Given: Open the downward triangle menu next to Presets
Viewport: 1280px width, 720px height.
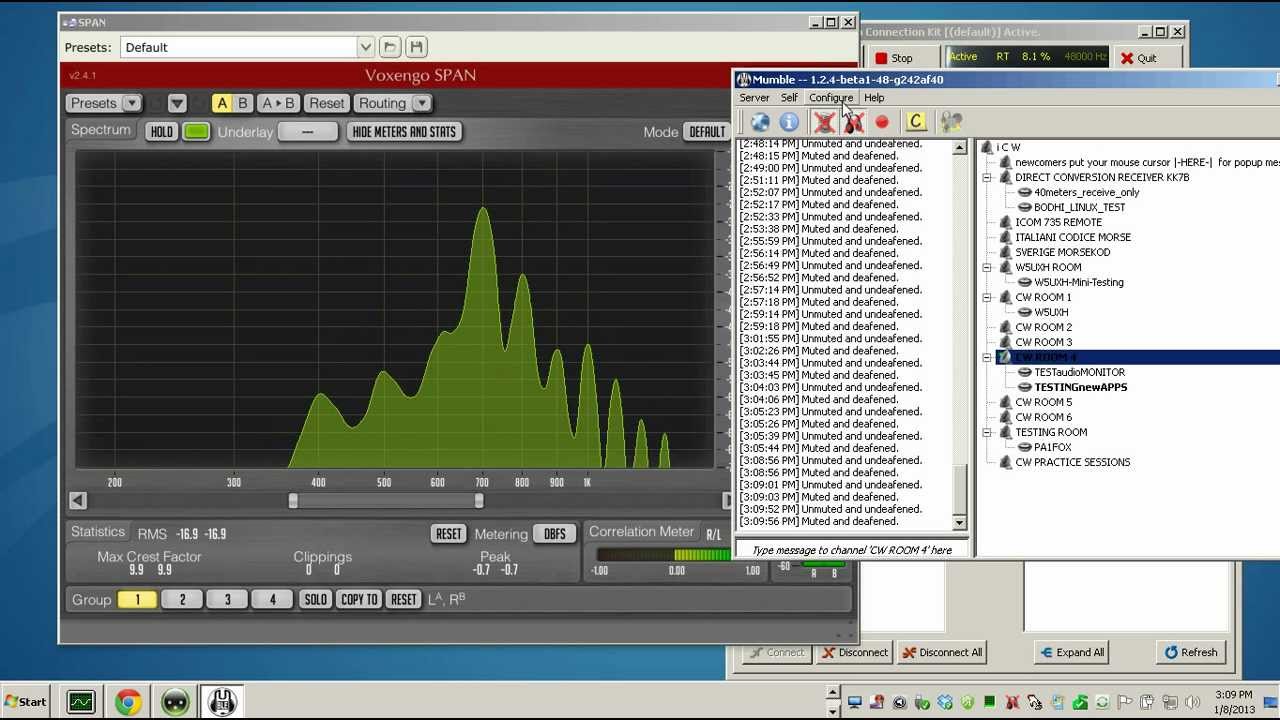Looking at the screenshot, I should (177, 103).
